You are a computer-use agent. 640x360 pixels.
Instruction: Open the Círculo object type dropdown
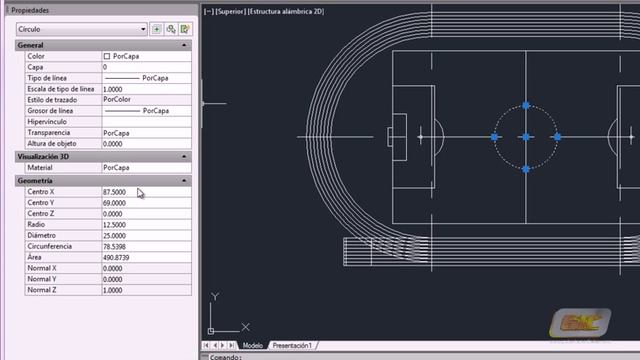(82, 29)
